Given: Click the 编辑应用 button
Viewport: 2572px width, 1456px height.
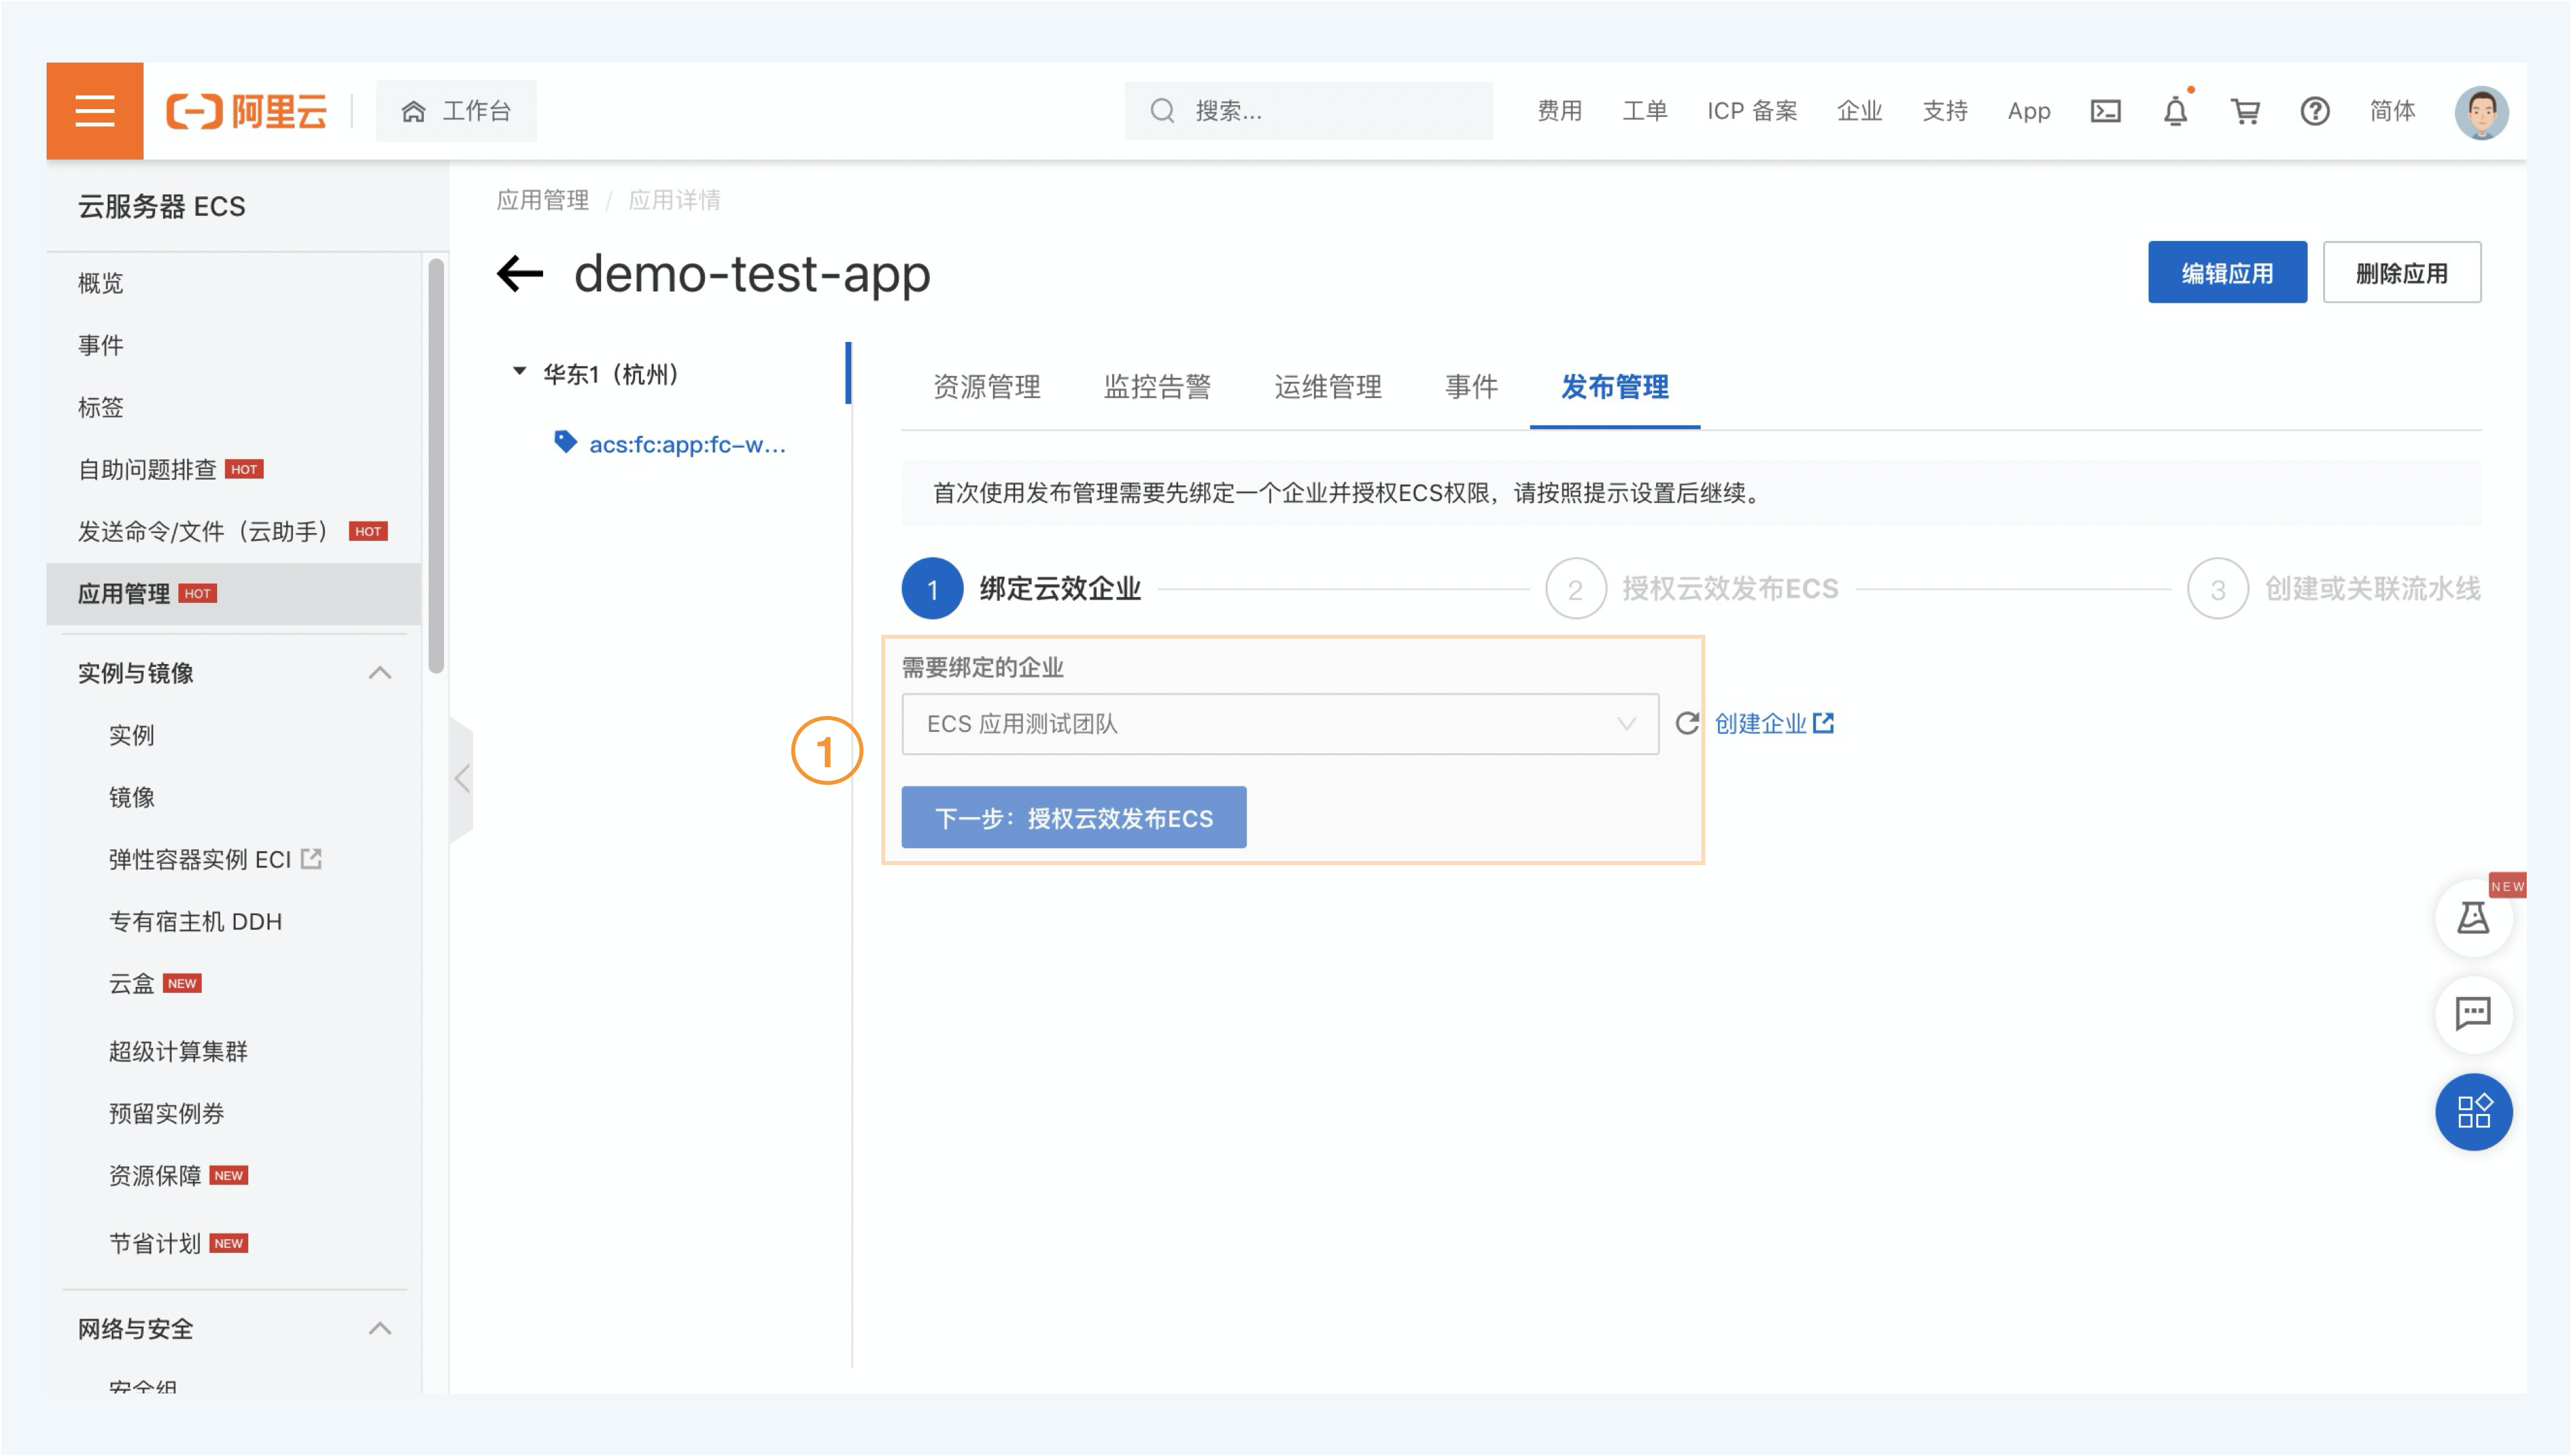Looking at the screenshot, I should point(2227,272).
